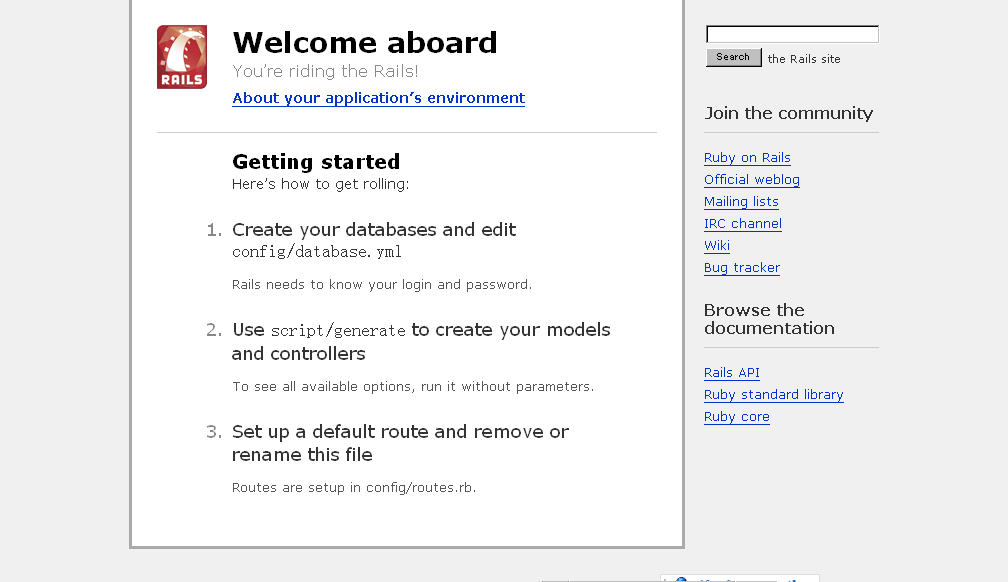Open the Ruby standard library link
This screenshot has width=1008, height=582.
pyautogui.click(x=773, y=394)
